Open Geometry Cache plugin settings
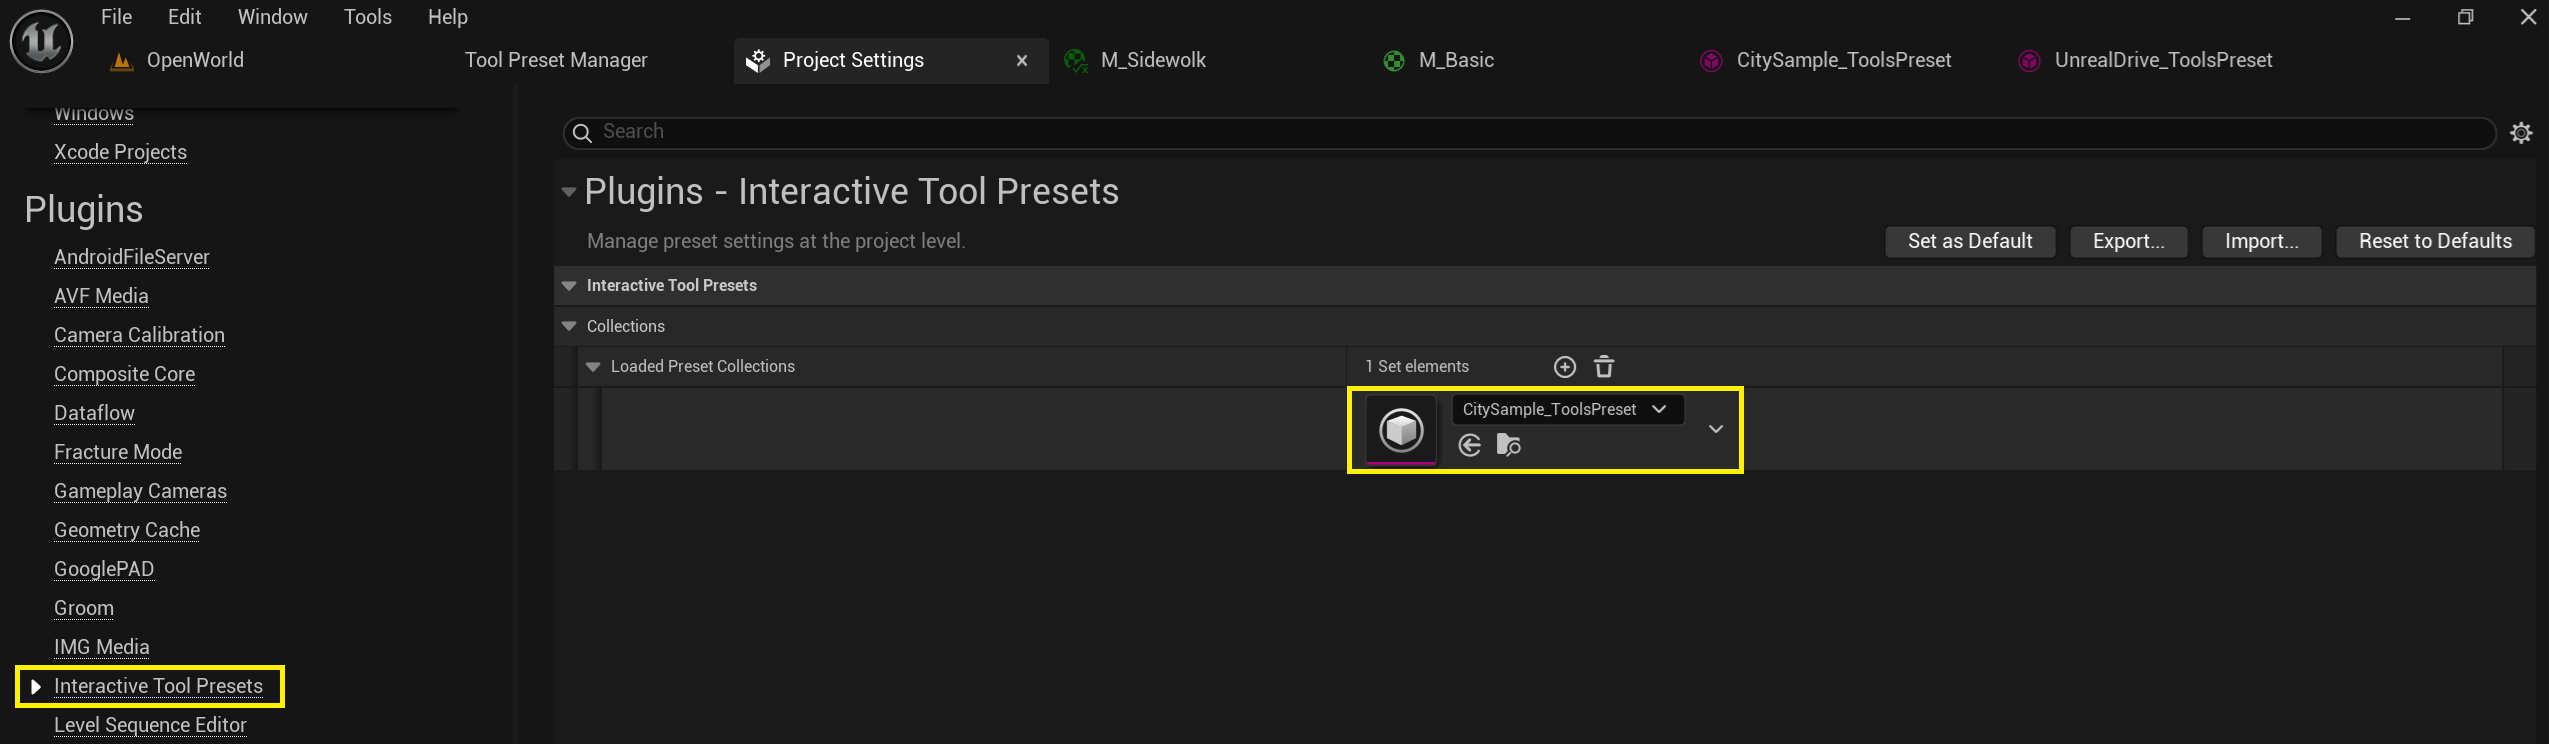Image resolution: width=2549 pixels, height=744 pixels. (x=127, y=530)
